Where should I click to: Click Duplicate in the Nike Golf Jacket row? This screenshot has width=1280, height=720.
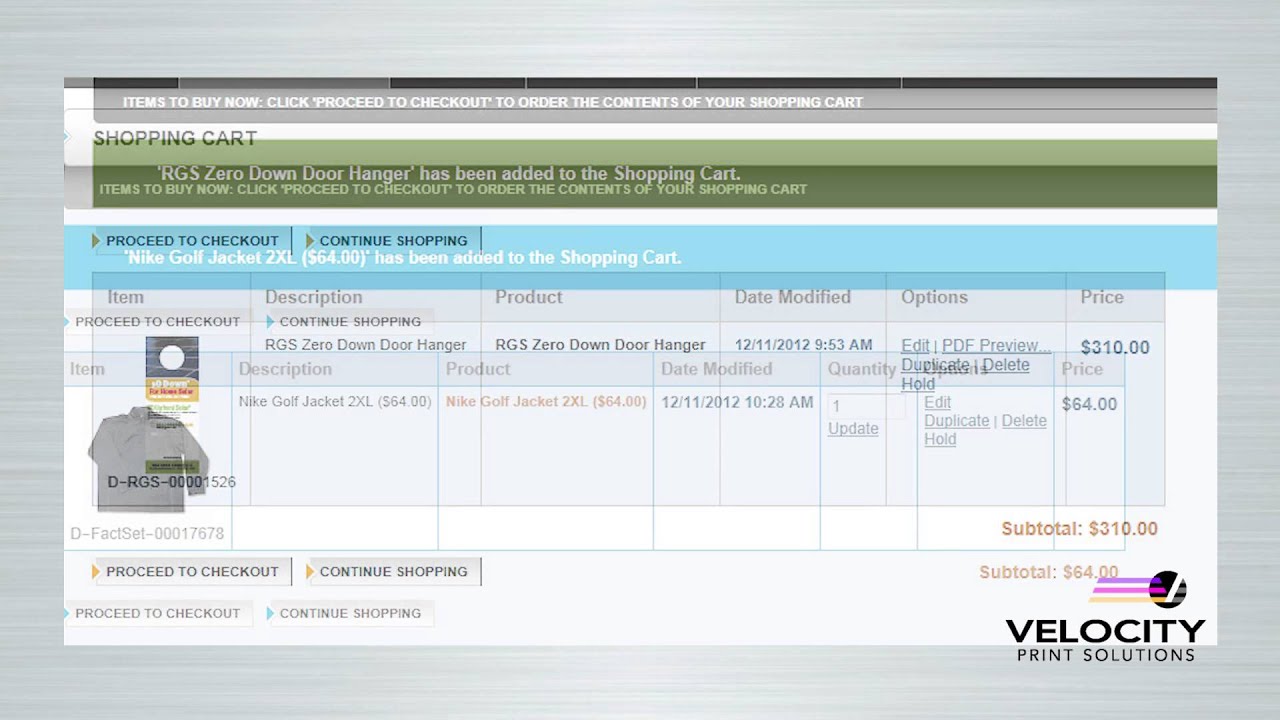point(957,421)
